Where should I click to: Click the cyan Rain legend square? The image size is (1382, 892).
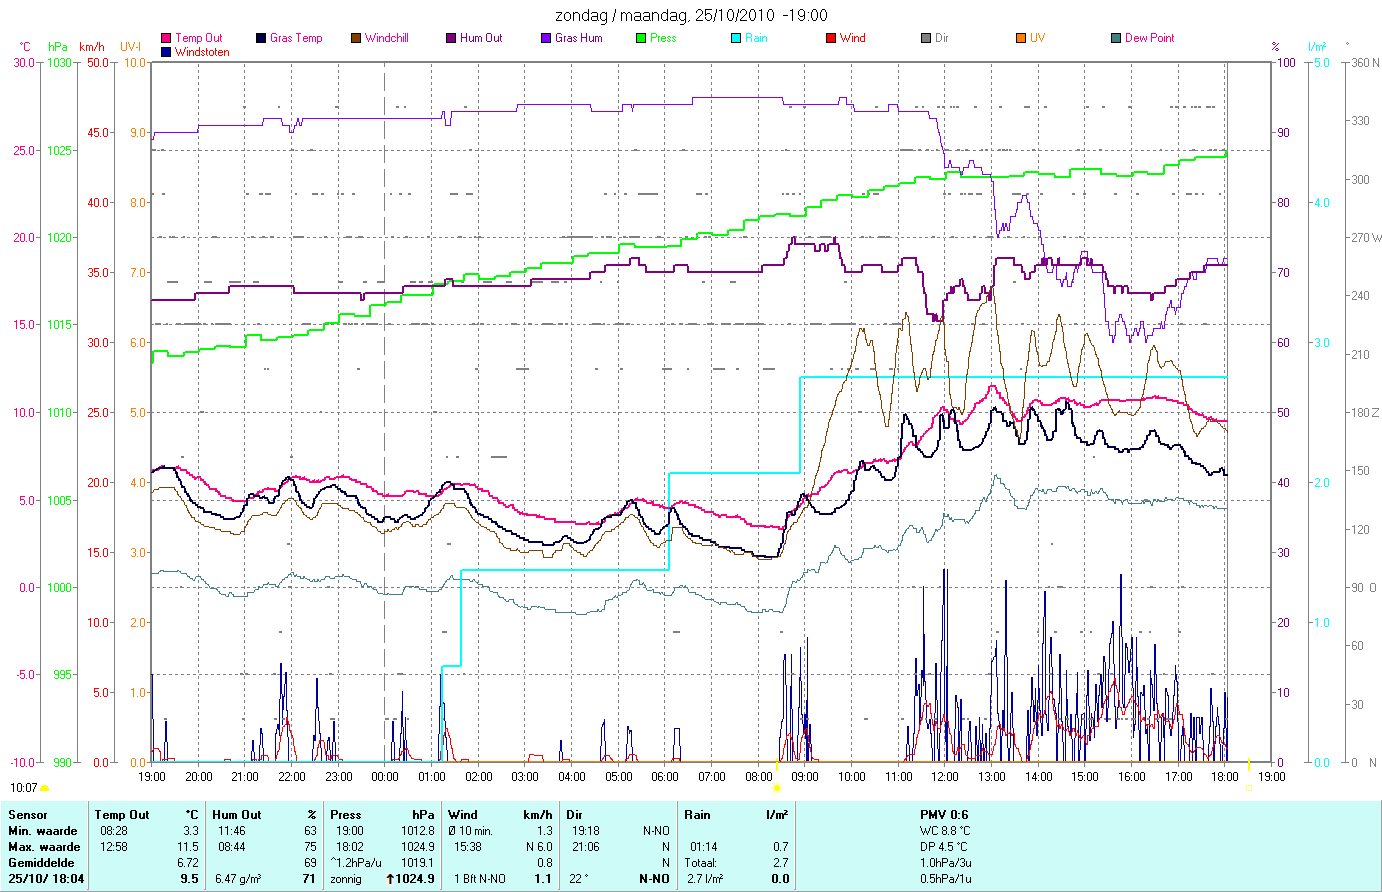(x=736, y=38)
